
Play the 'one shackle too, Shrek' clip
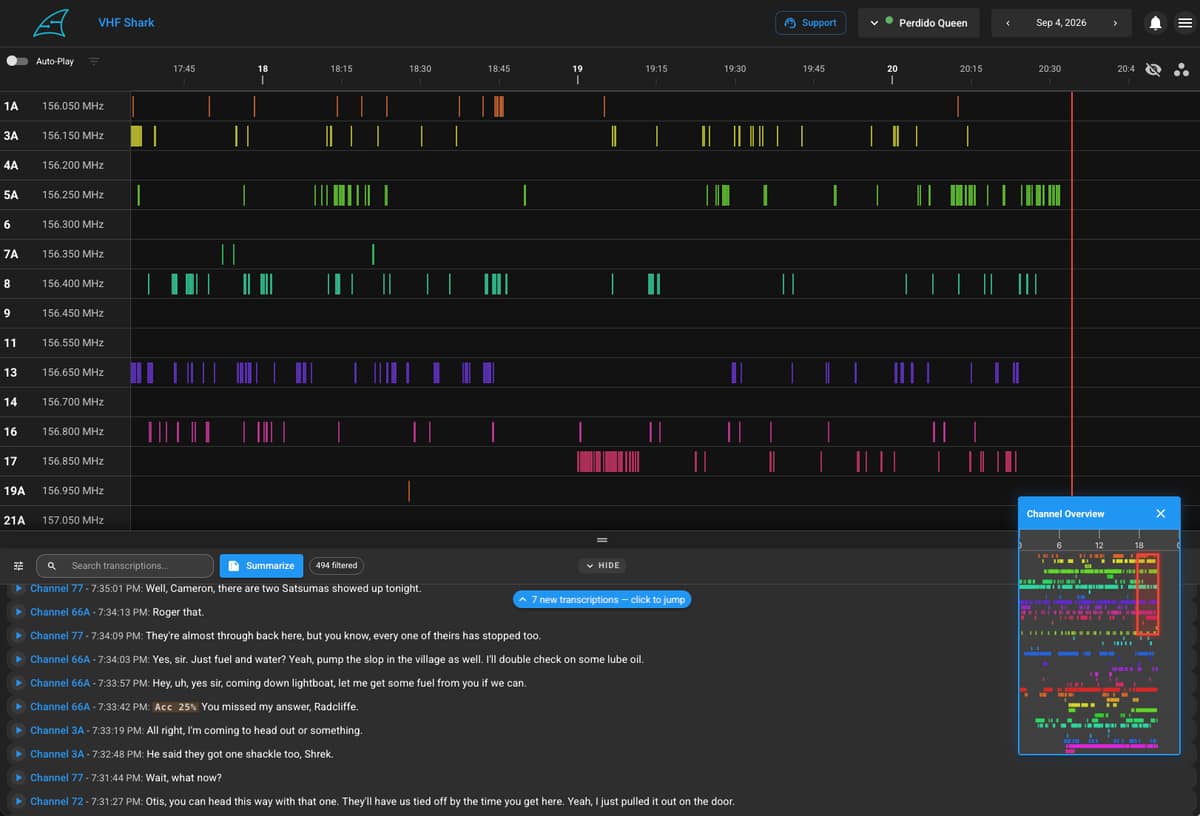click(x=18, y=754)
